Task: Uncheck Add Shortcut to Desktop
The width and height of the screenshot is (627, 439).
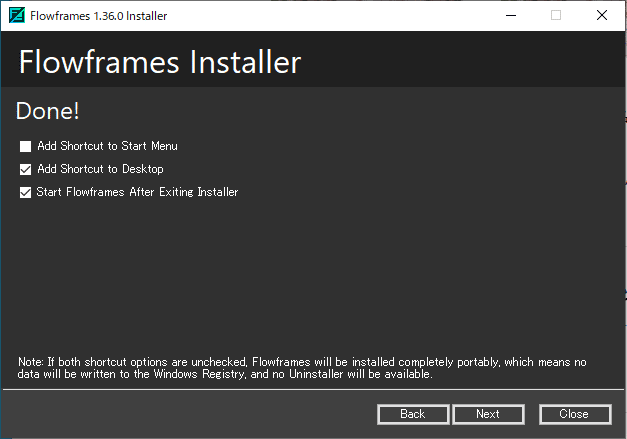Action: (26, 170)
